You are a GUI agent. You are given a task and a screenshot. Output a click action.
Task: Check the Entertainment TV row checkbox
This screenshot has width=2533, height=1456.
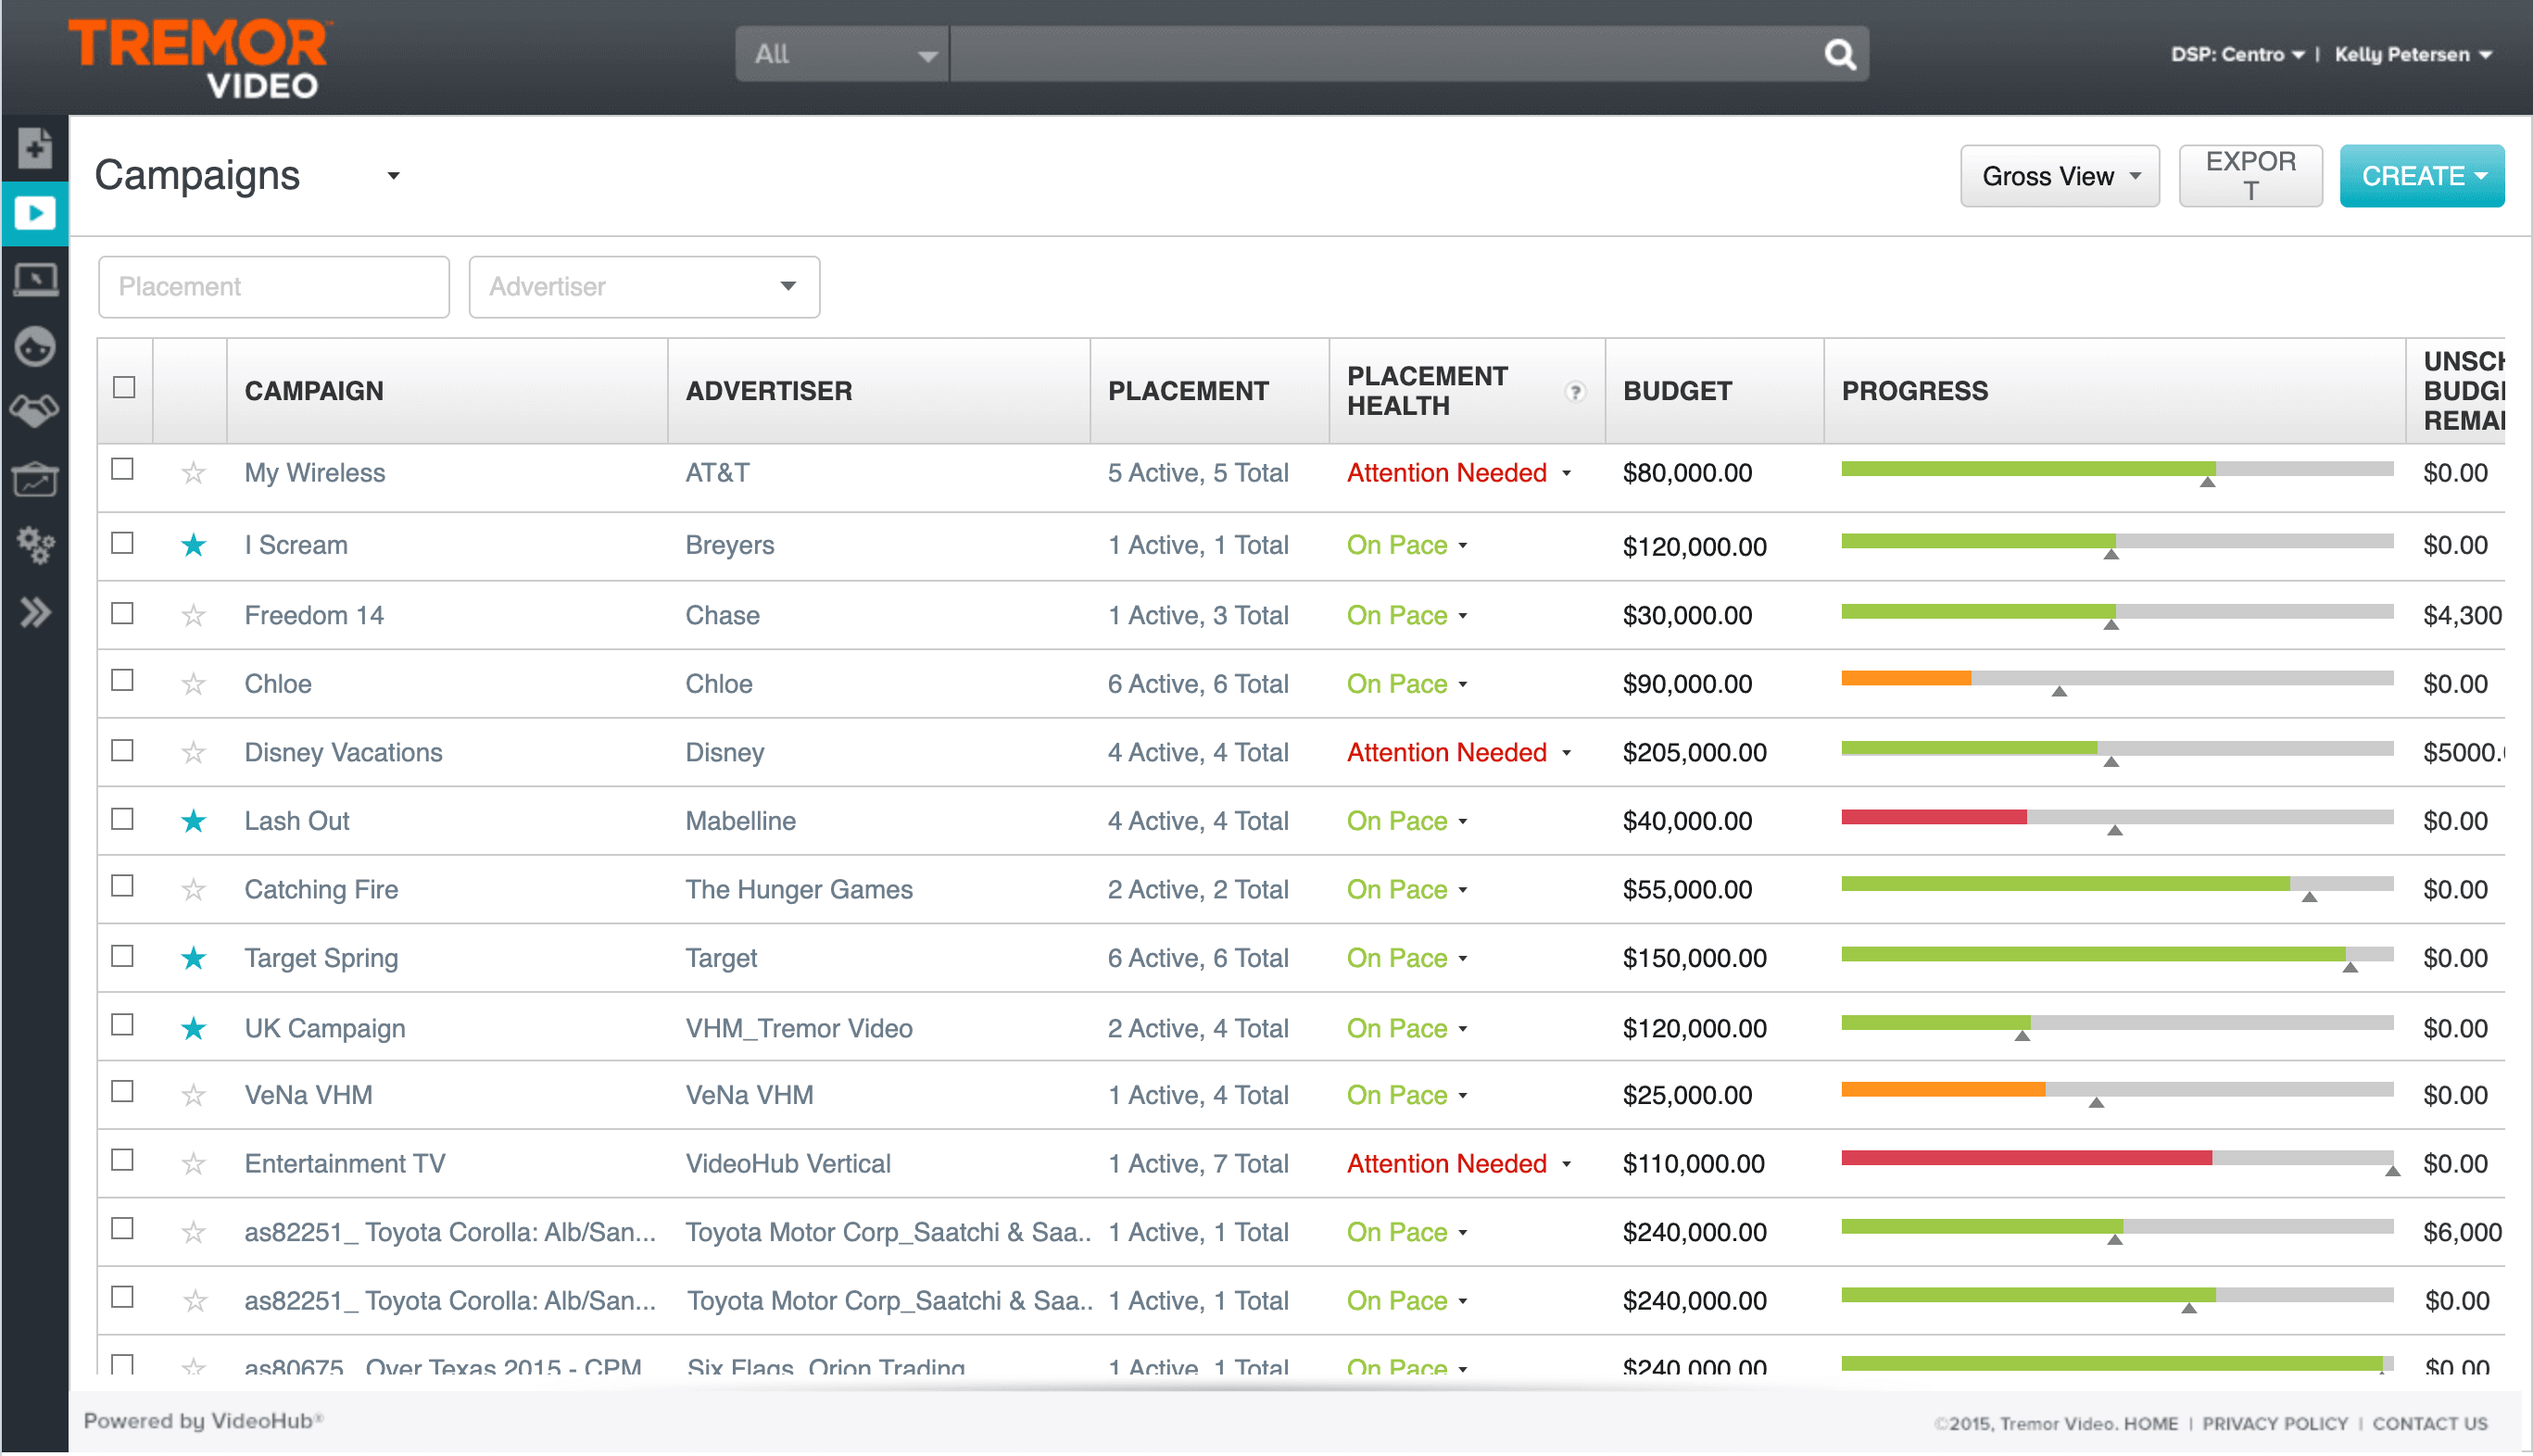point(122,1160)
